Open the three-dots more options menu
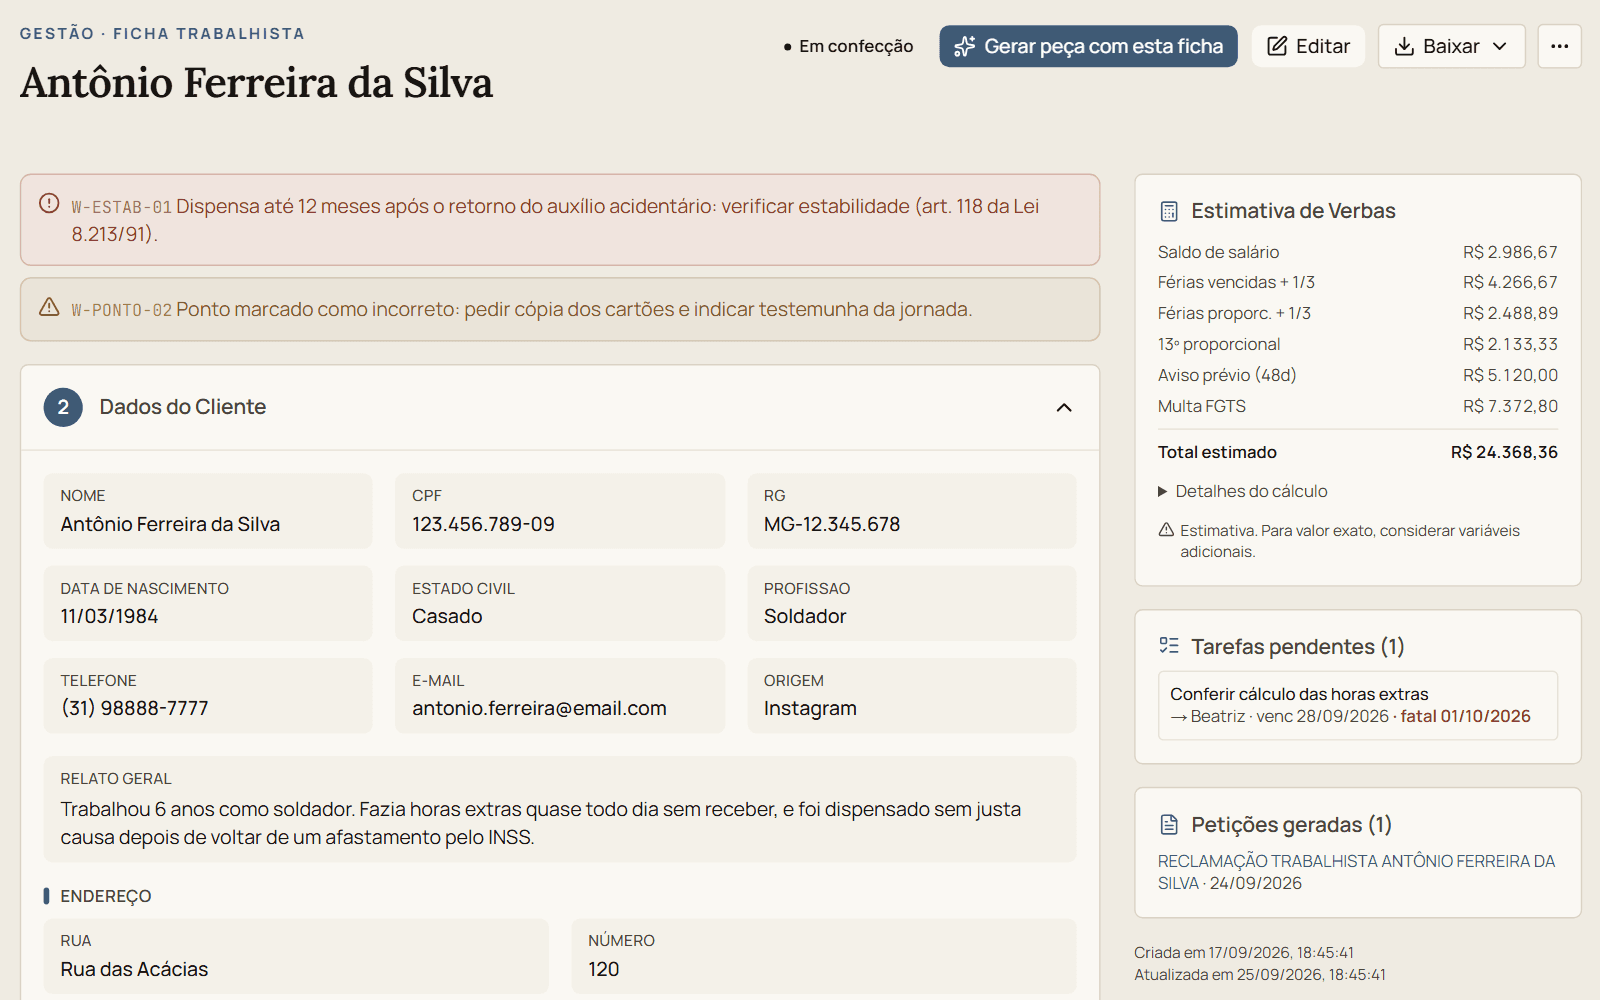This screenshot has height=1000, width=1600. pos(1559,46)
